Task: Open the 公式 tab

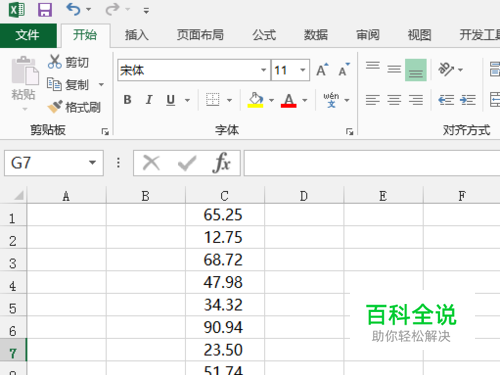Action: tap(264, 35)
